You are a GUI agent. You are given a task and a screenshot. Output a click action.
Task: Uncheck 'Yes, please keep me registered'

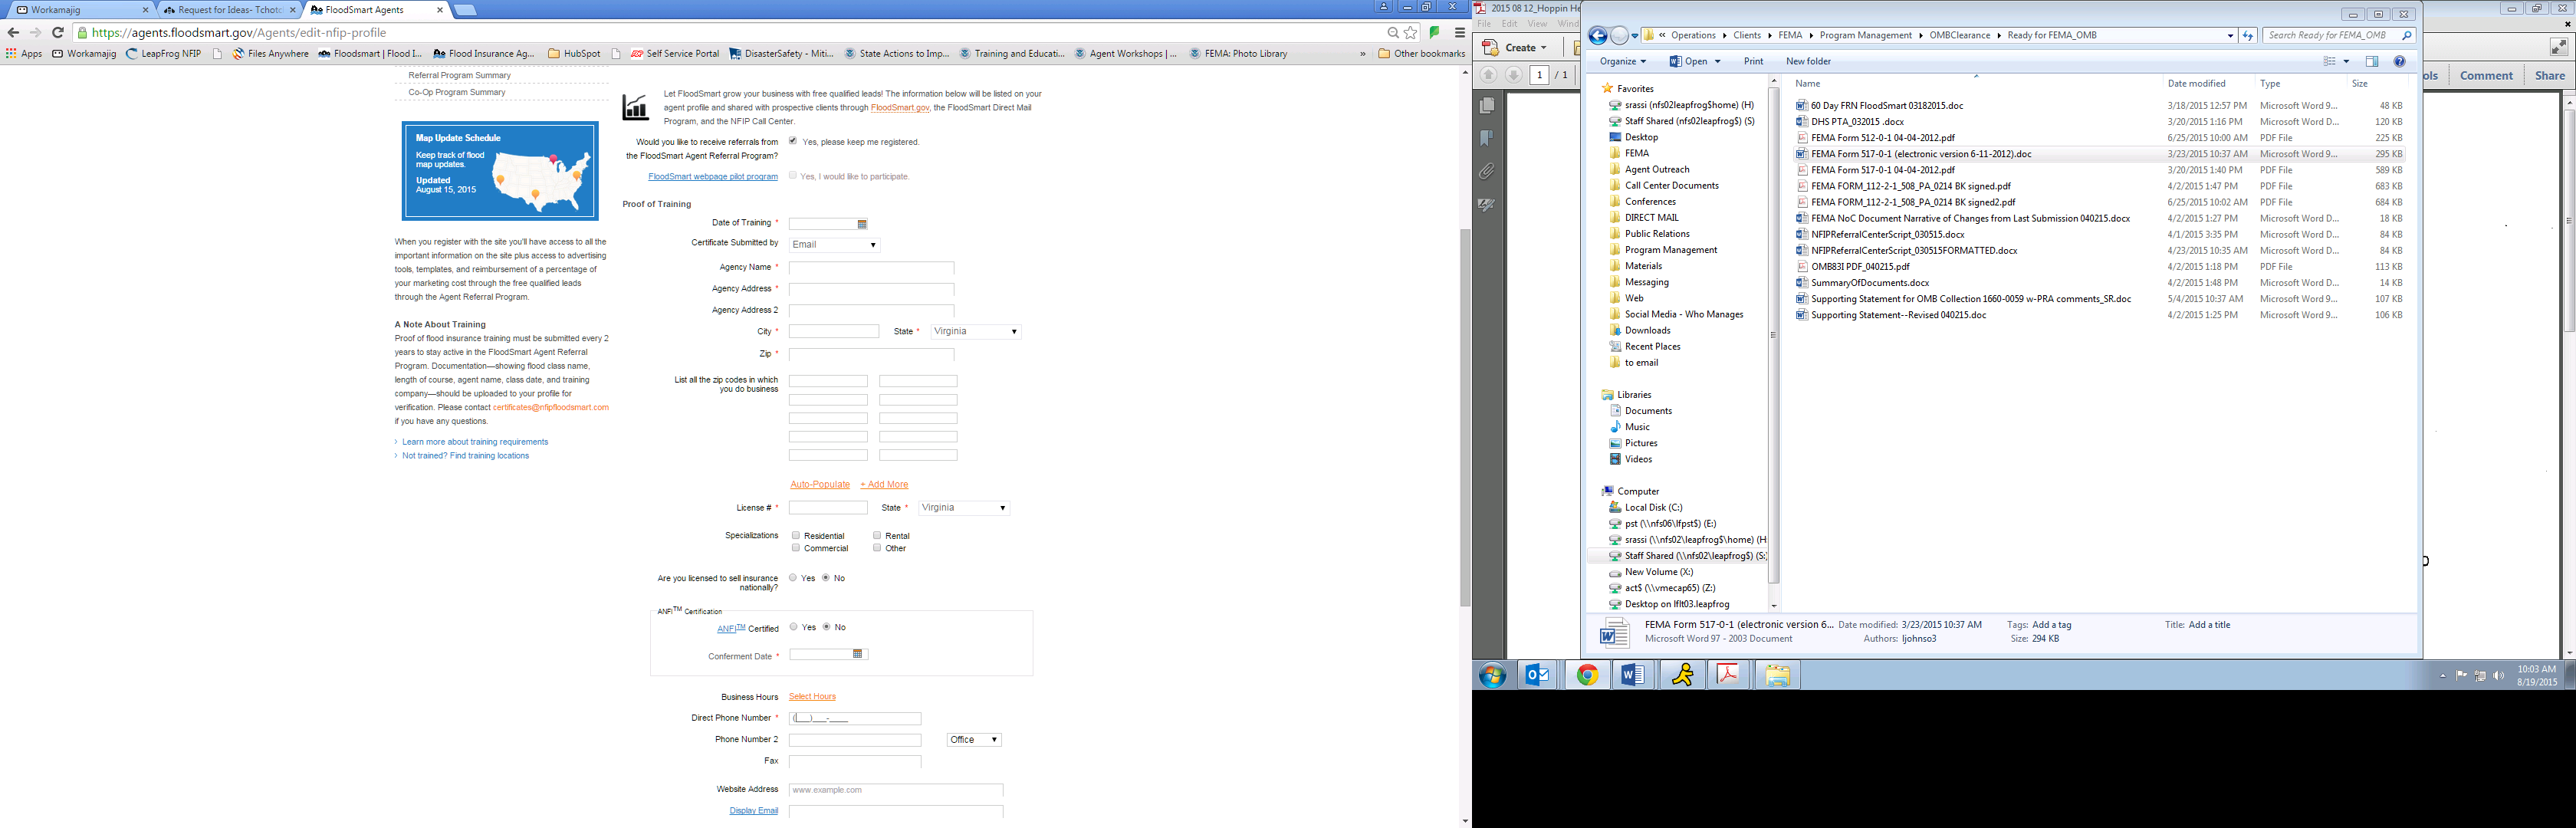(793, 141)
